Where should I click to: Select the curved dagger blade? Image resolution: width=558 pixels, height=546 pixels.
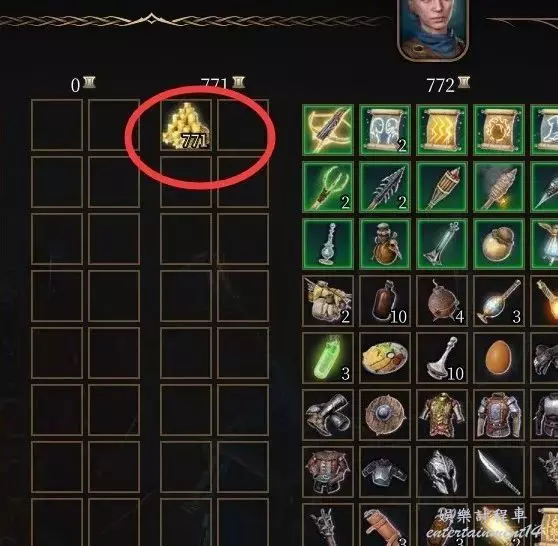coord(499,472)
